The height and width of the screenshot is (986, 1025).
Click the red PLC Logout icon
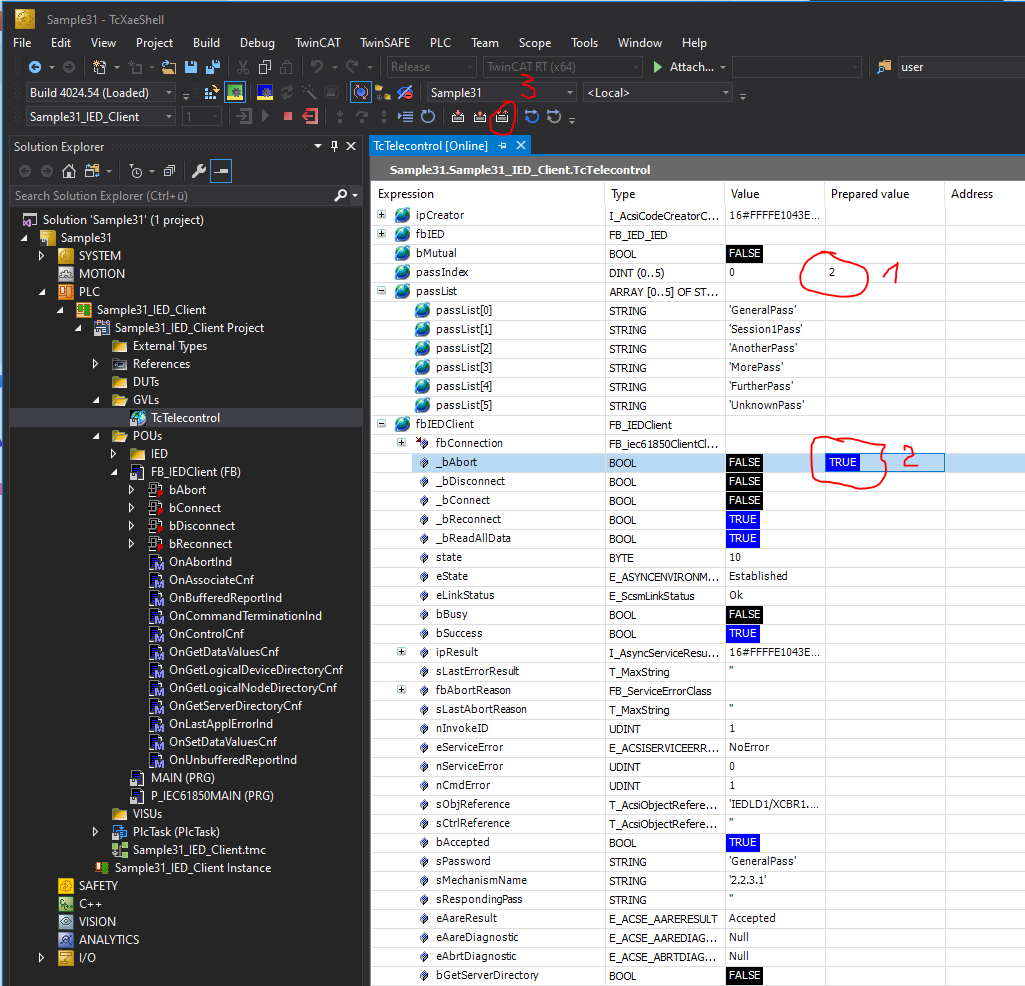point(310,116)
